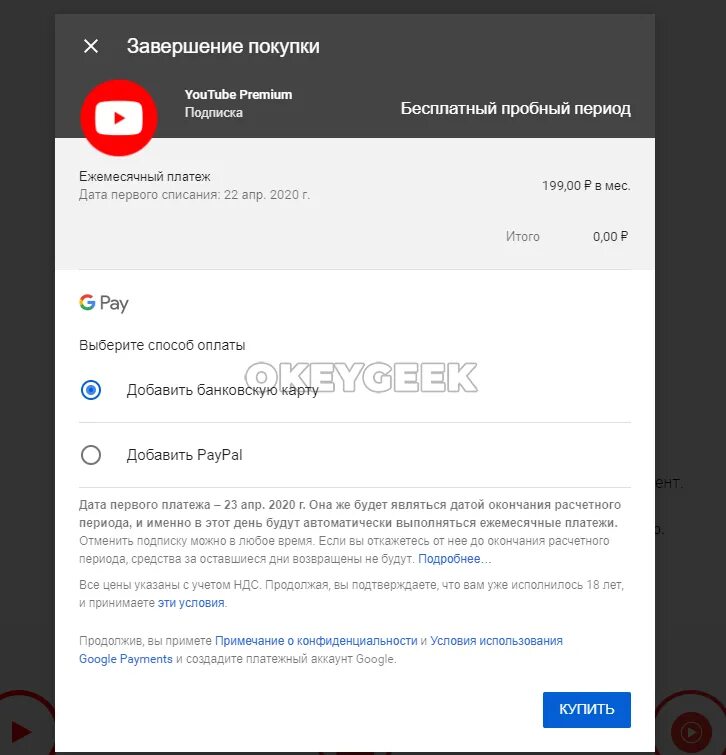Image resolution: width=726 pixels, height=755 pixels.
Task: Click the 'Завершение покупки' dialog title
Action: (x=223, y=46)
